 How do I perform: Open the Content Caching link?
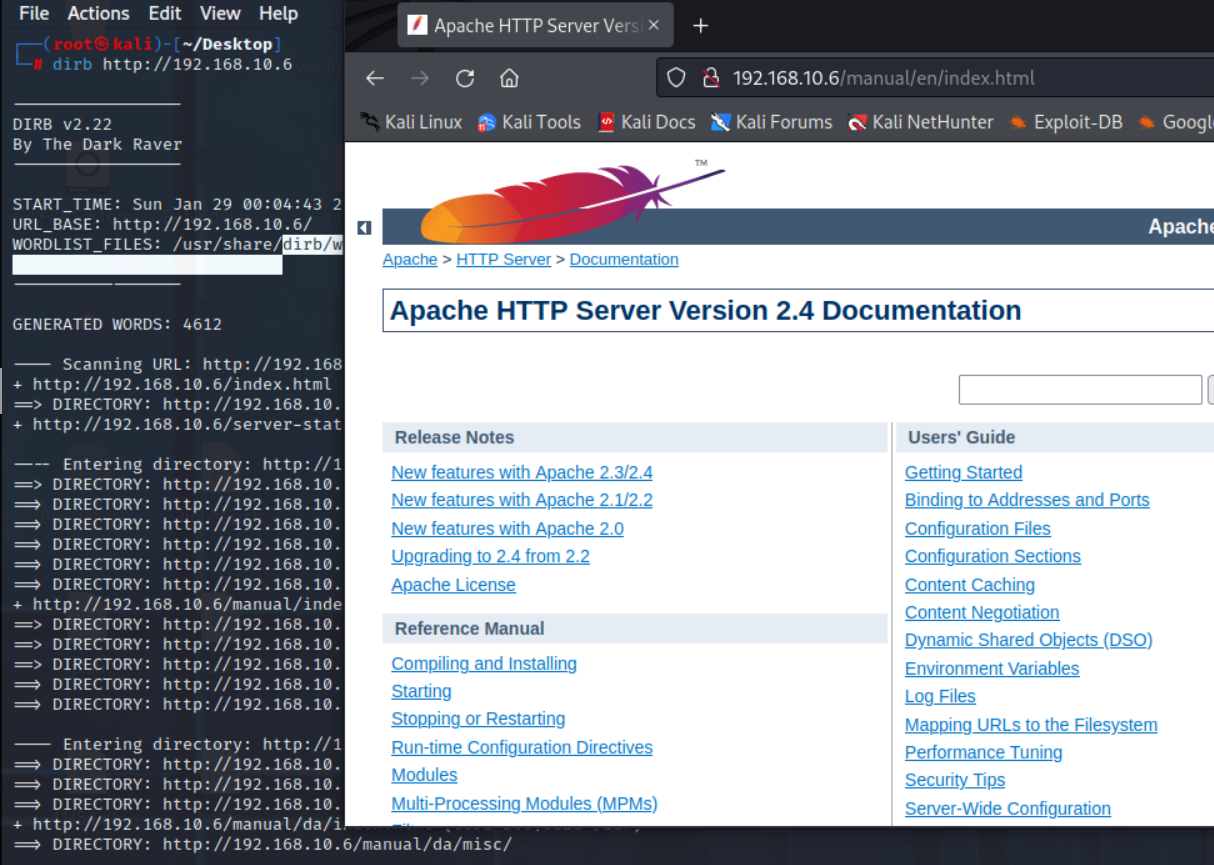coord(970,585)
